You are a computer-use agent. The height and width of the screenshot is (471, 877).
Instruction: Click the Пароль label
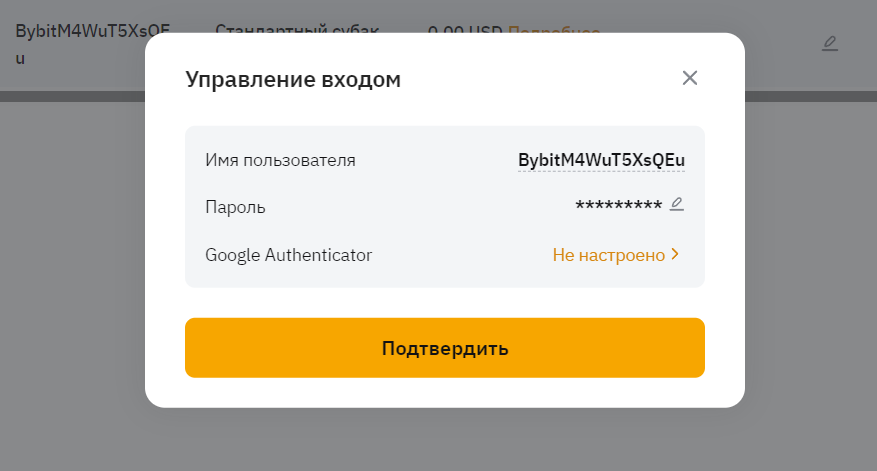[235, 207]
